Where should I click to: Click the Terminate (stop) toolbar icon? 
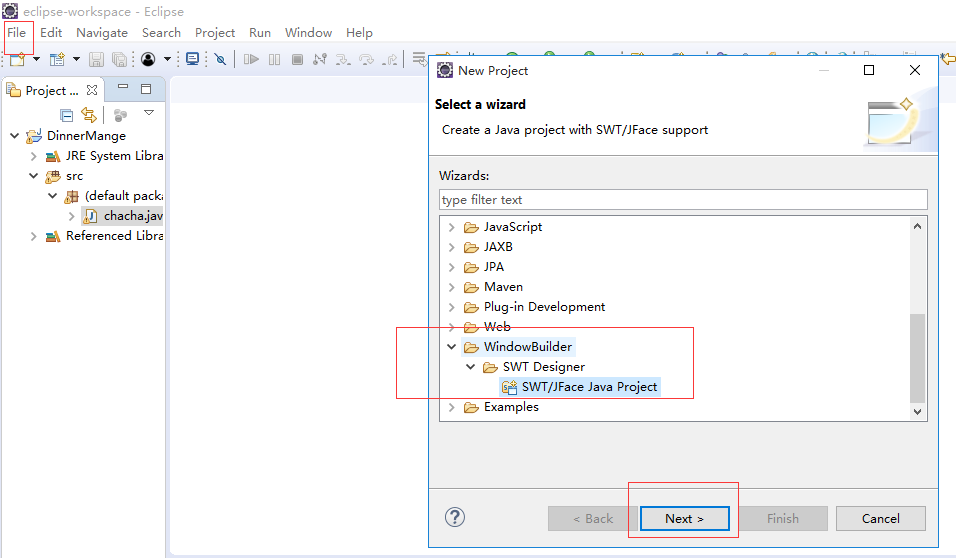click(297, 59)
